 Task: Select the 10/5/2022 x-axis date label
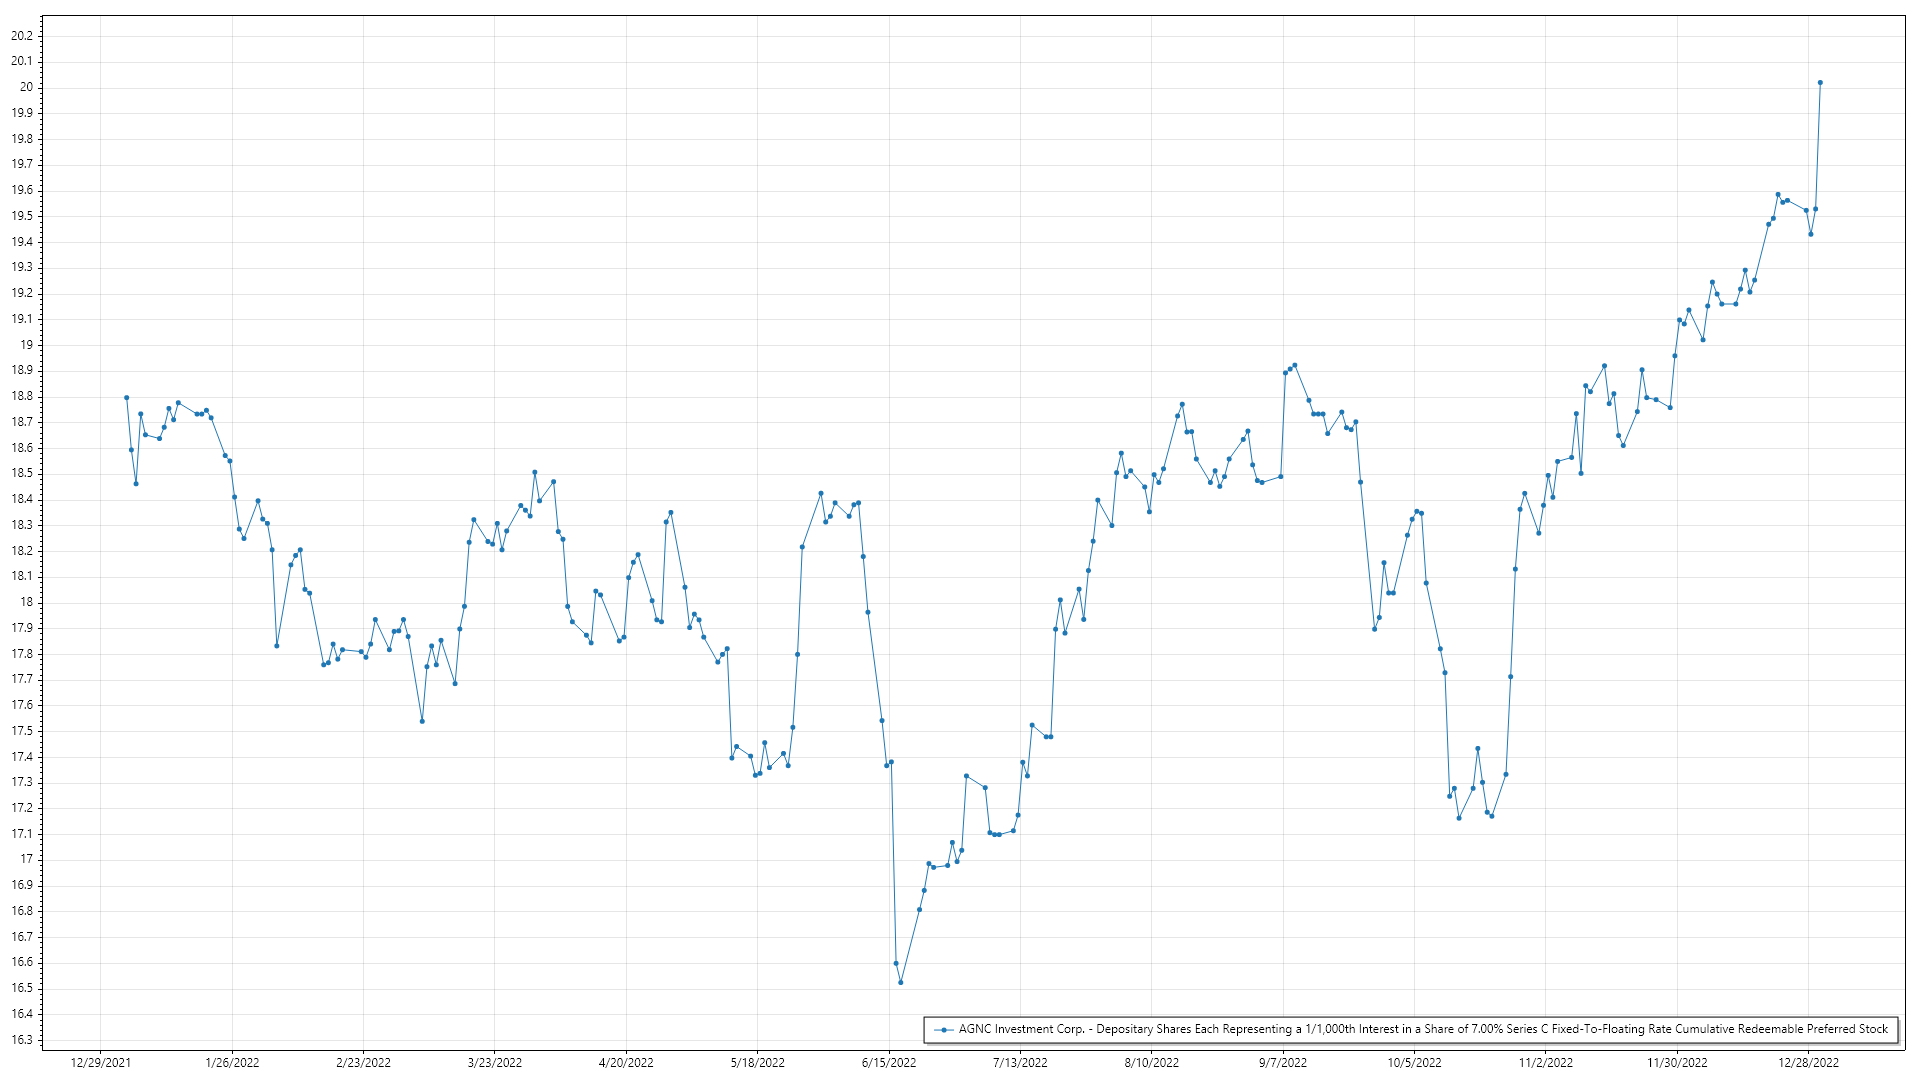coord(1414,1063)
